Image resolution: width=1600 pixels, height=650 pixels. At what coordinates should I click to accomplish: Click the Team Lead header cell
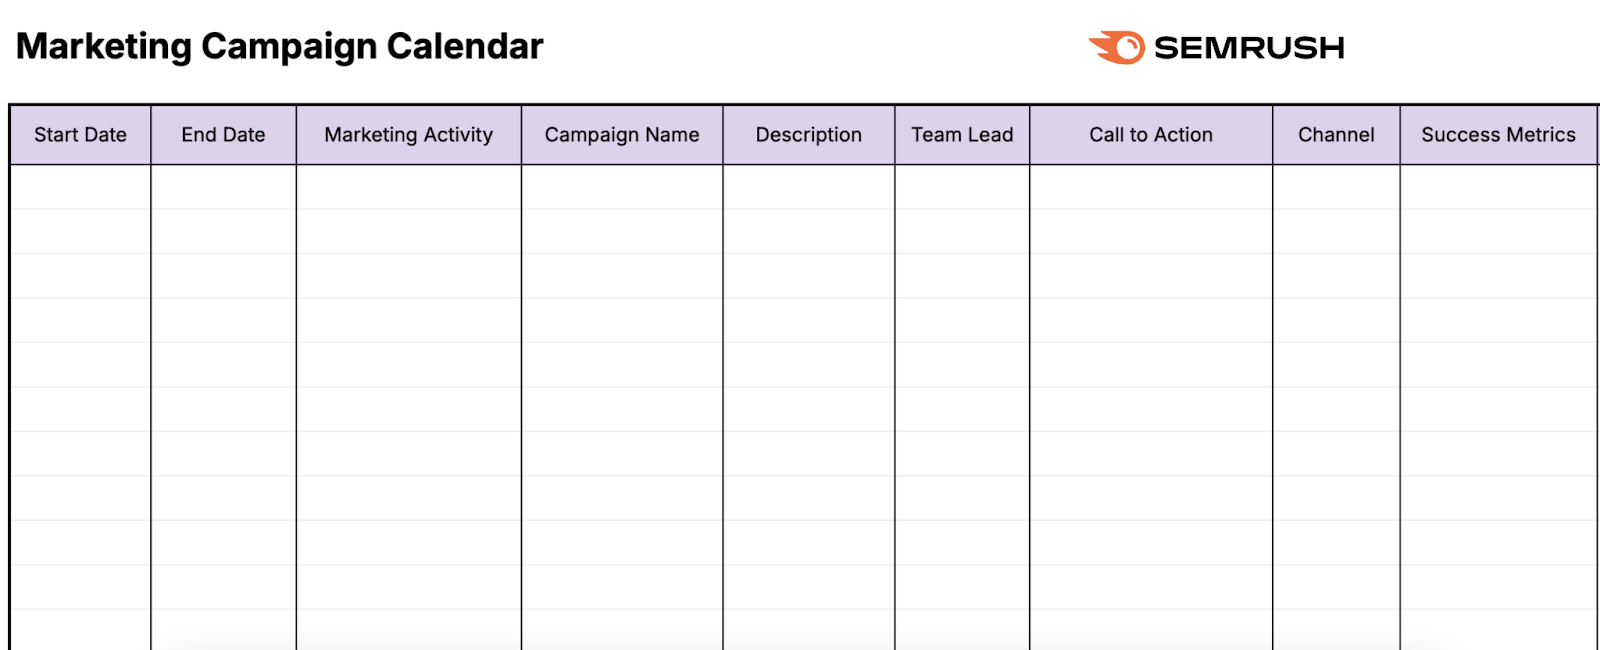(962, 135)
